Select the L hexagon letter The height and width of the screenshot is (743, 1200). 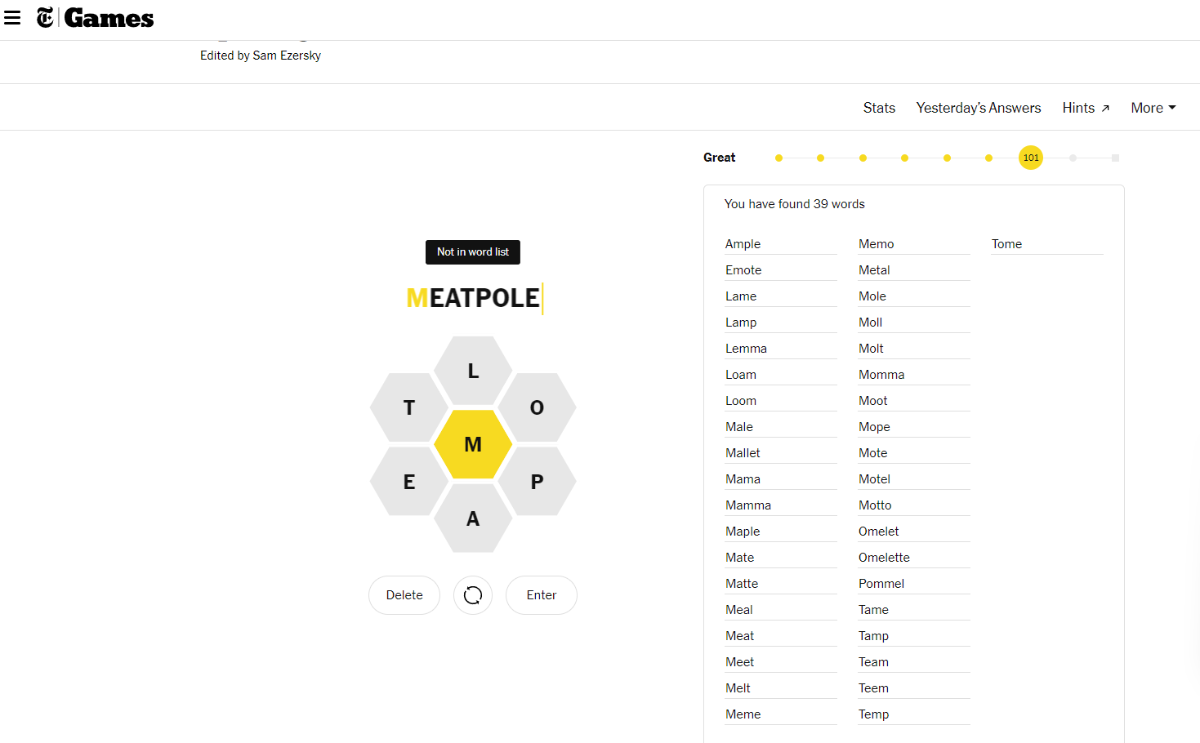[473, 371]
